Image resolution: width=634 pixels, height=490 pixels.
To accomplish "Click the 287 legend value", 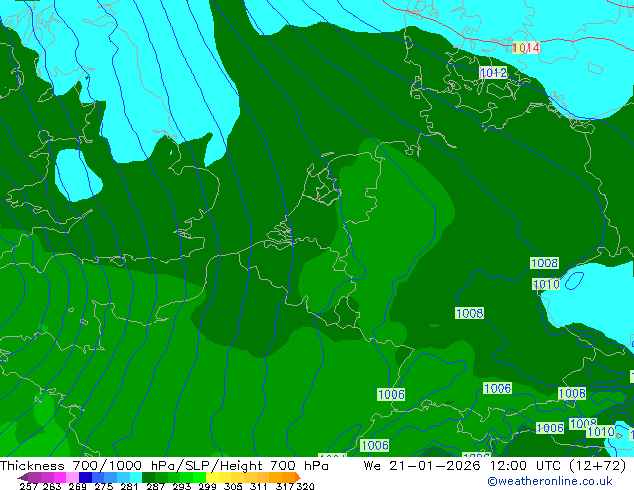I will 156,486.
